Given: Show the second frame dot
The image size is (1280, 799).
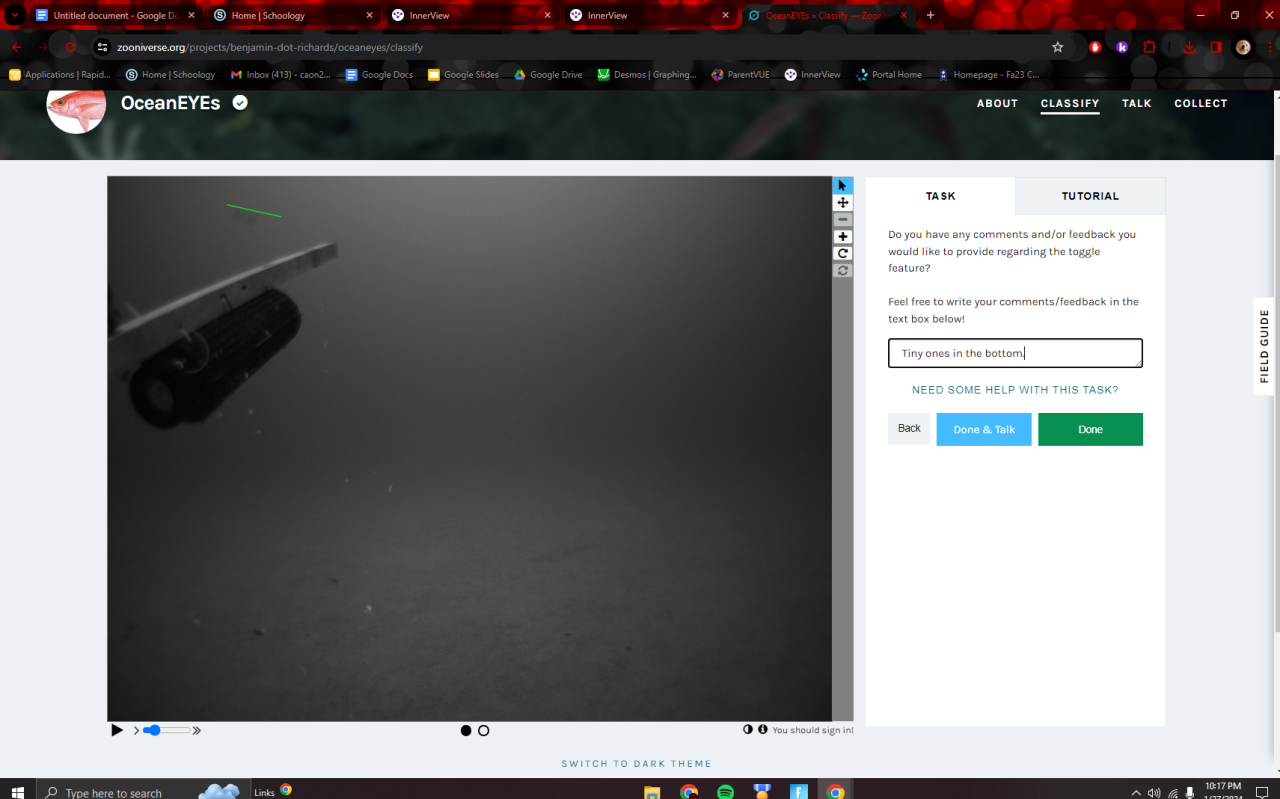Looking at the screenshot, I should click(x=484, y=731).
